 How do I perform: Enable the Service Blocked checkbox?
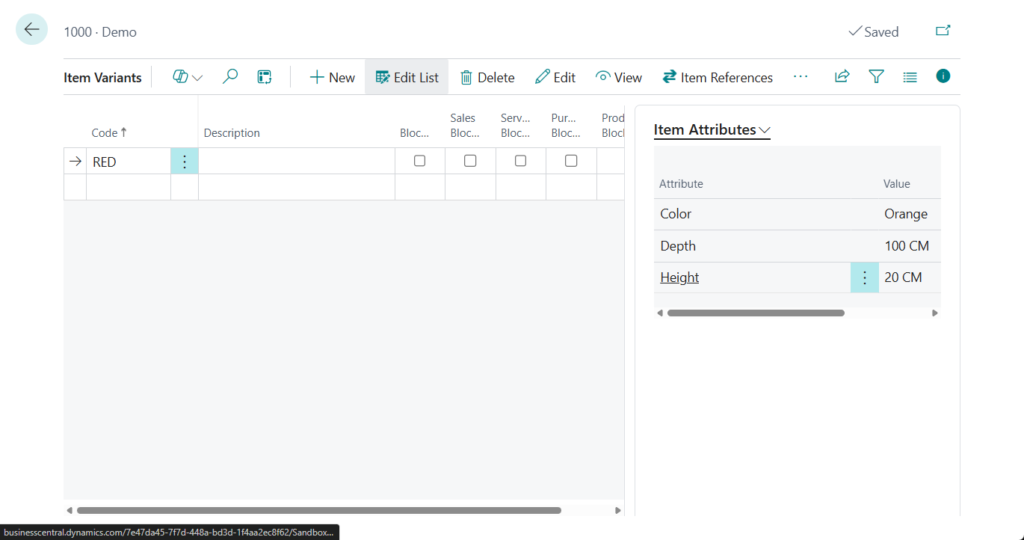click(x=520, y=161)
